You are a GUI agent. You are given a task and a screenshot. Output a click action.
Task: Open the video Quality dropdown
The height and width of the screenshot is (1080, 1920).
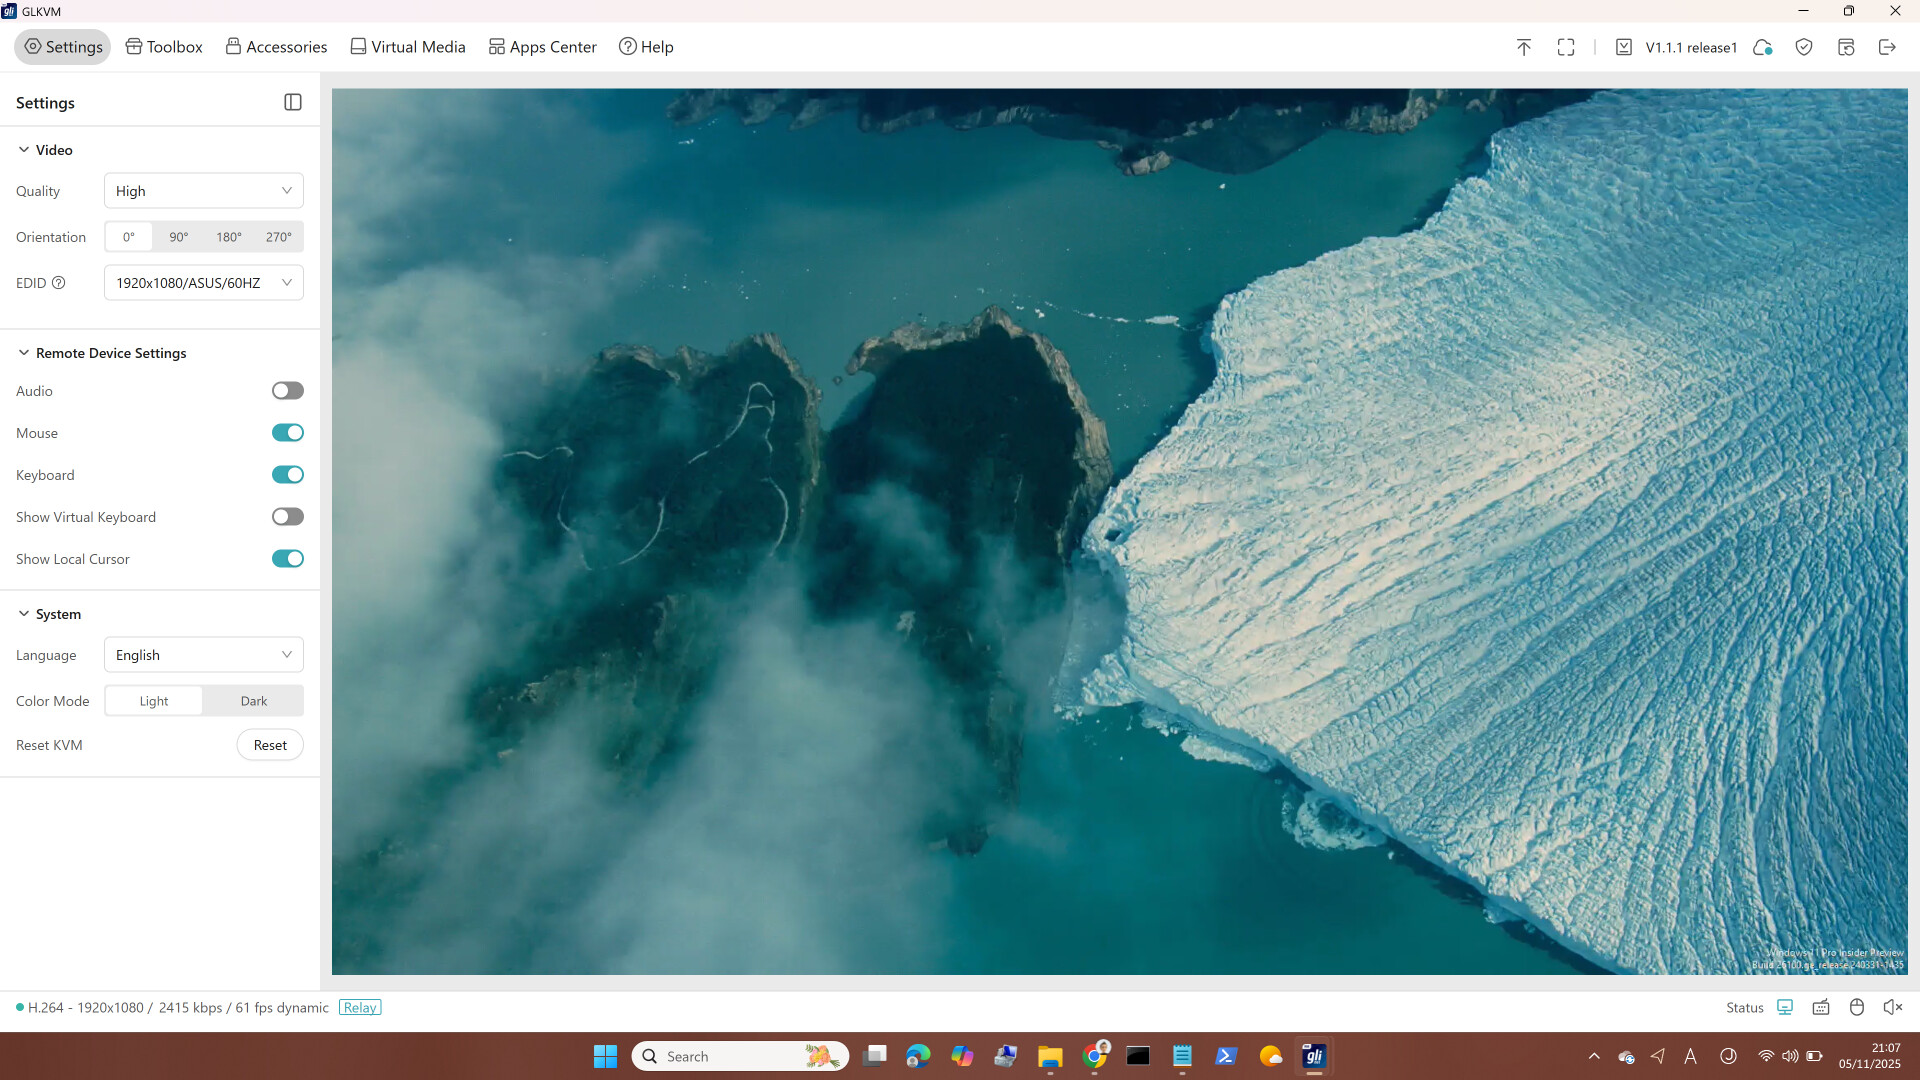(x=203, y=190)
